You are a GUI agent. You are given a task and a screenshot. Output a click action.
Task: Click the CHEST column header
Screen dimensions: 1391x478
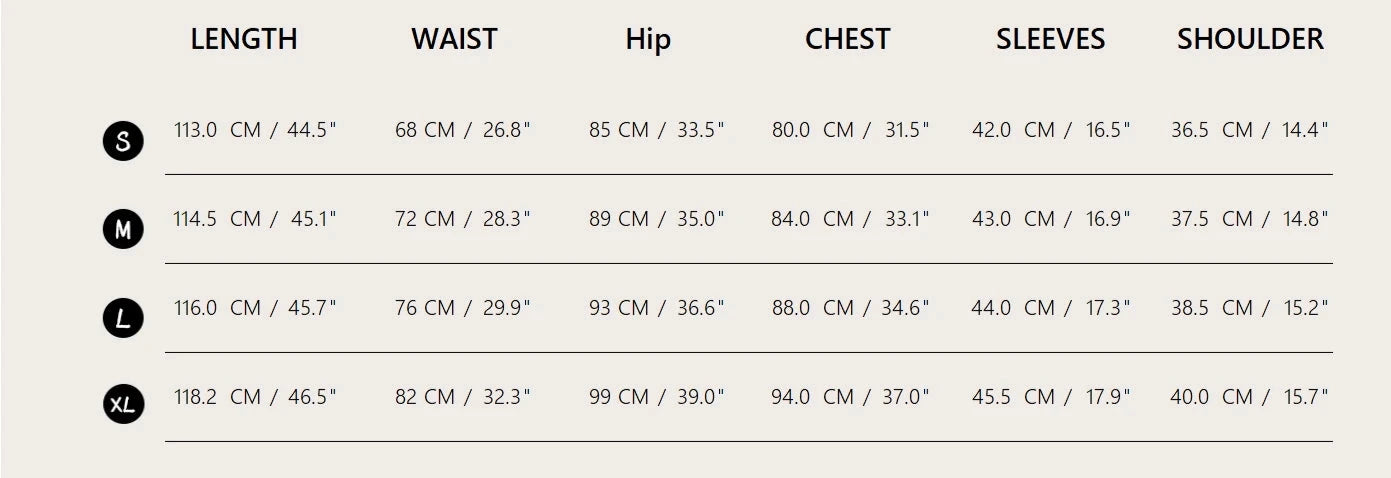[x=847, y=39]
